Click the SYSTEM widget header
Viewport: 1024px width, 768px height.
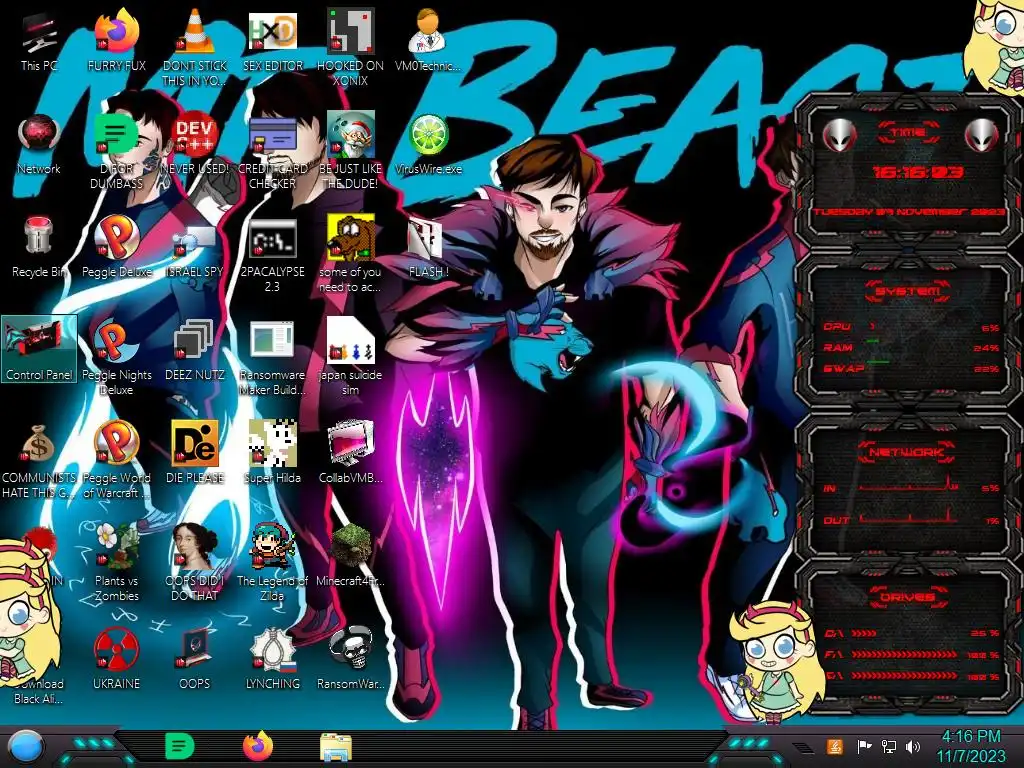click(x=907, y=291)
